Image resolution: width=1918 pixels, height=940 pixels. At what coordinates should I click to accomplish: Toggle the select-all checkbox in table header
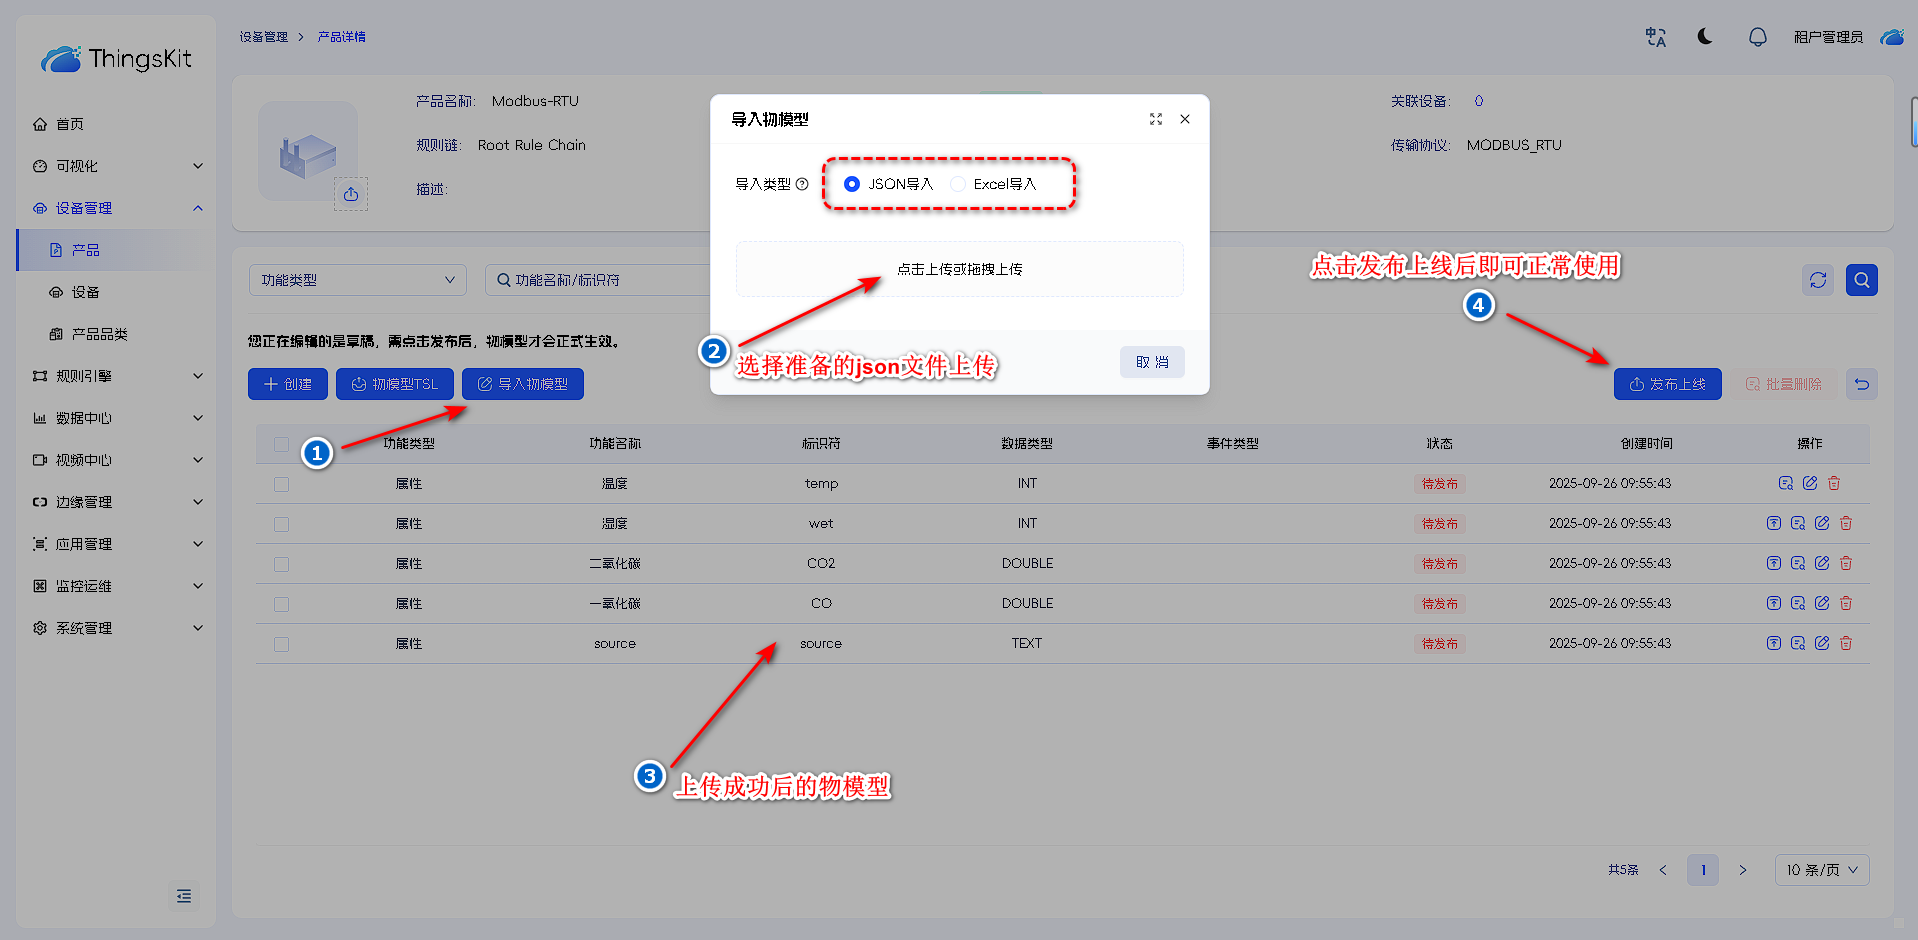pos(281,444)
